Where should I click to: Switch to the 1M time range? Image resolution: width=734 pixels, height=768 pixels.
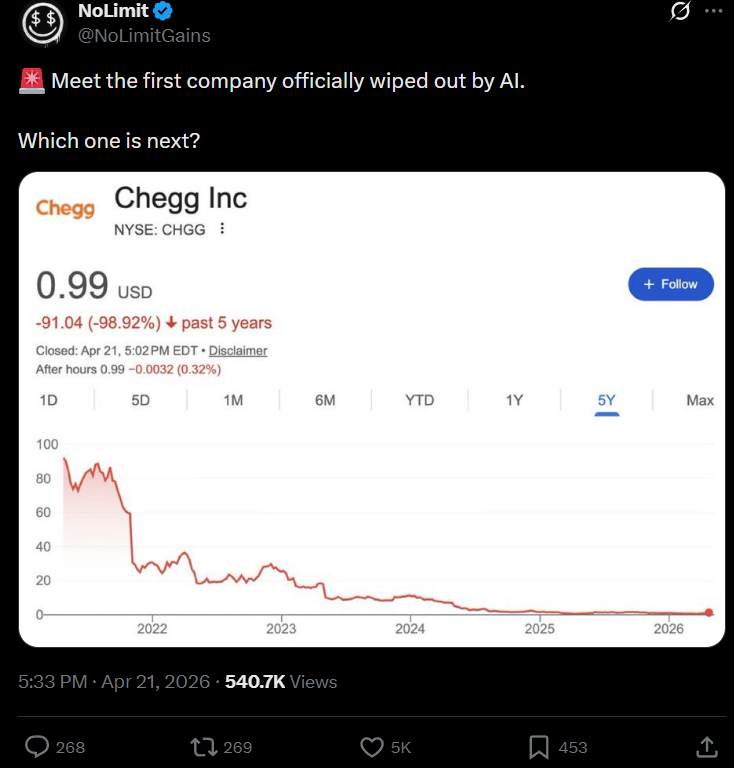click(233, 400)
